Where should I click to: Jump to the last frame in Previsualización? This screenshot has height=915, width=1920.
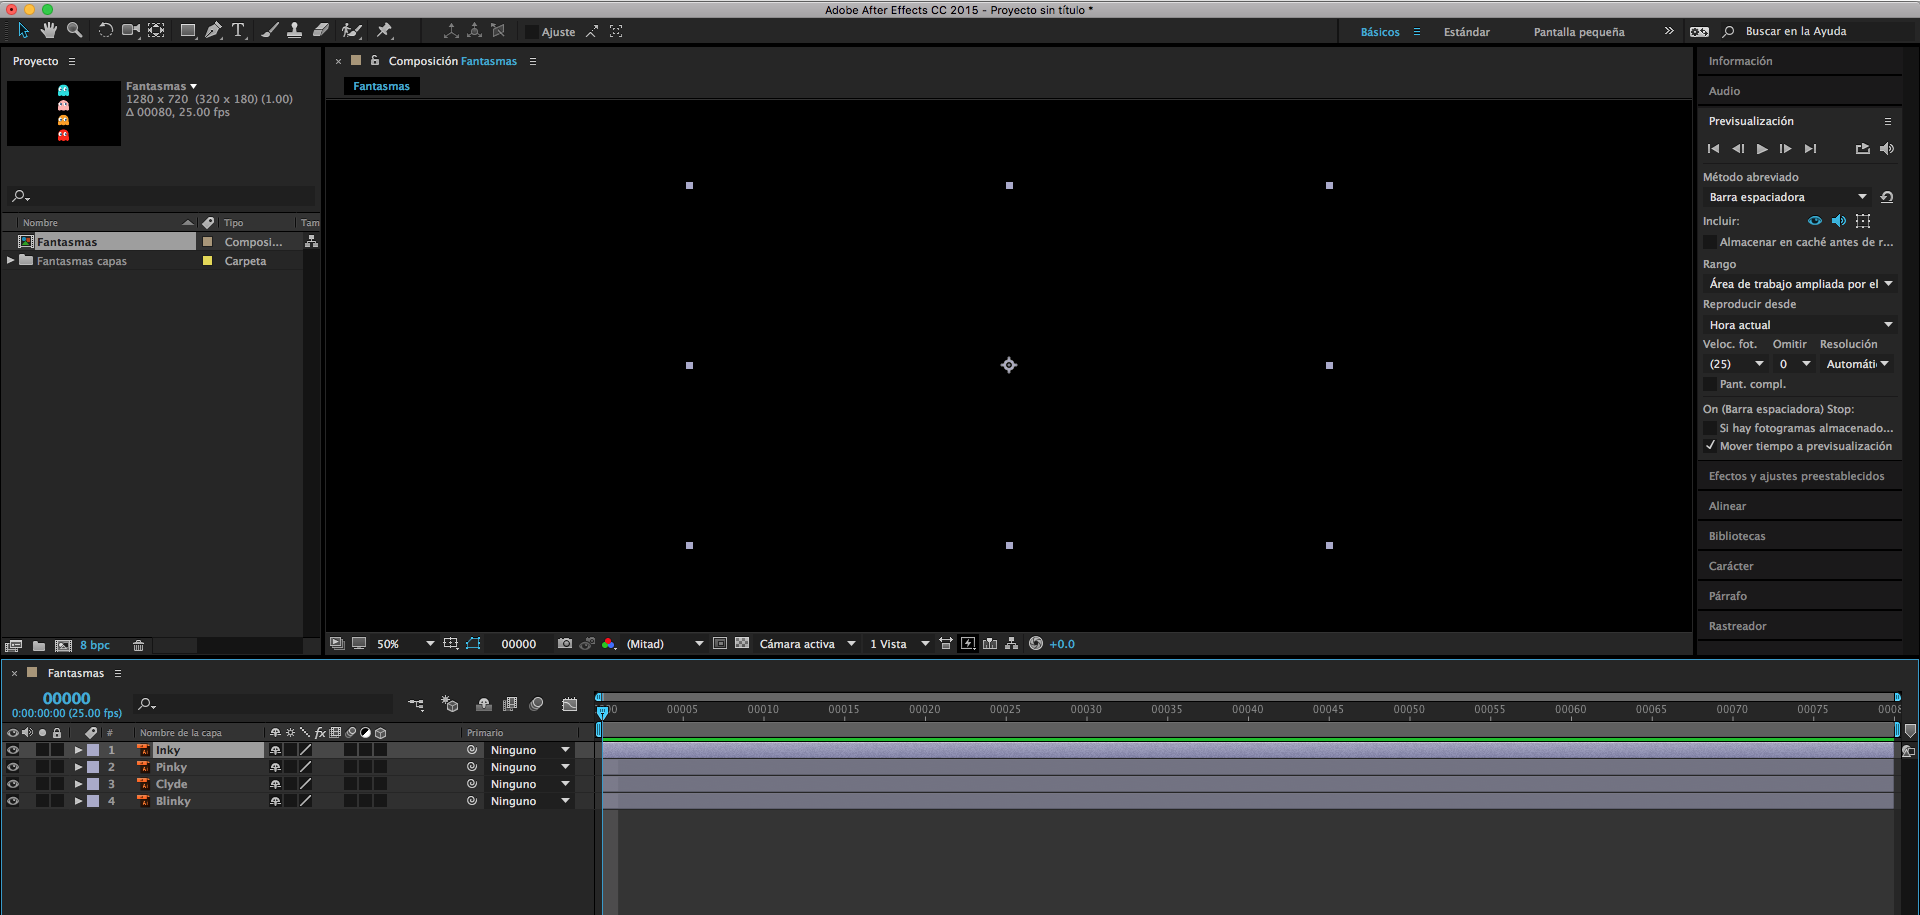click(x=1811, y=149)
